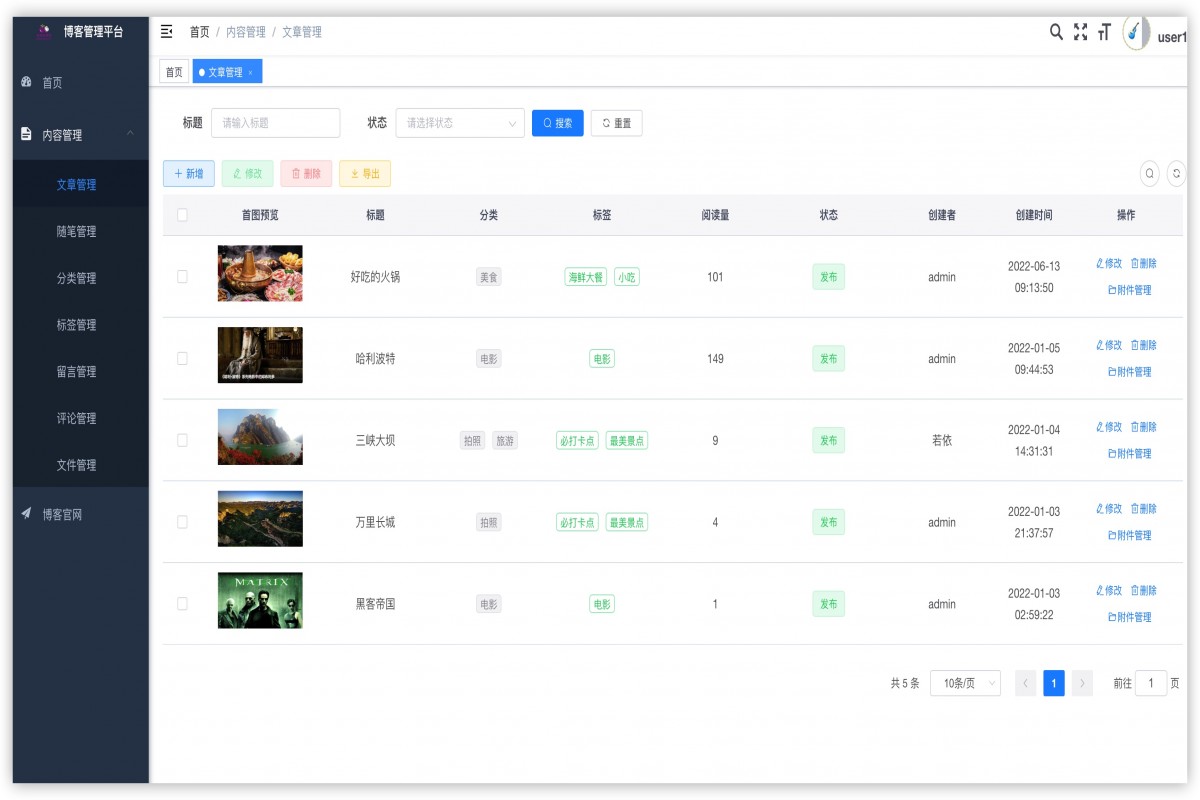Viewport: 1200px width, 800px height.
Task: Click round refresh icon above table
Action: [x=1177, y=174]
